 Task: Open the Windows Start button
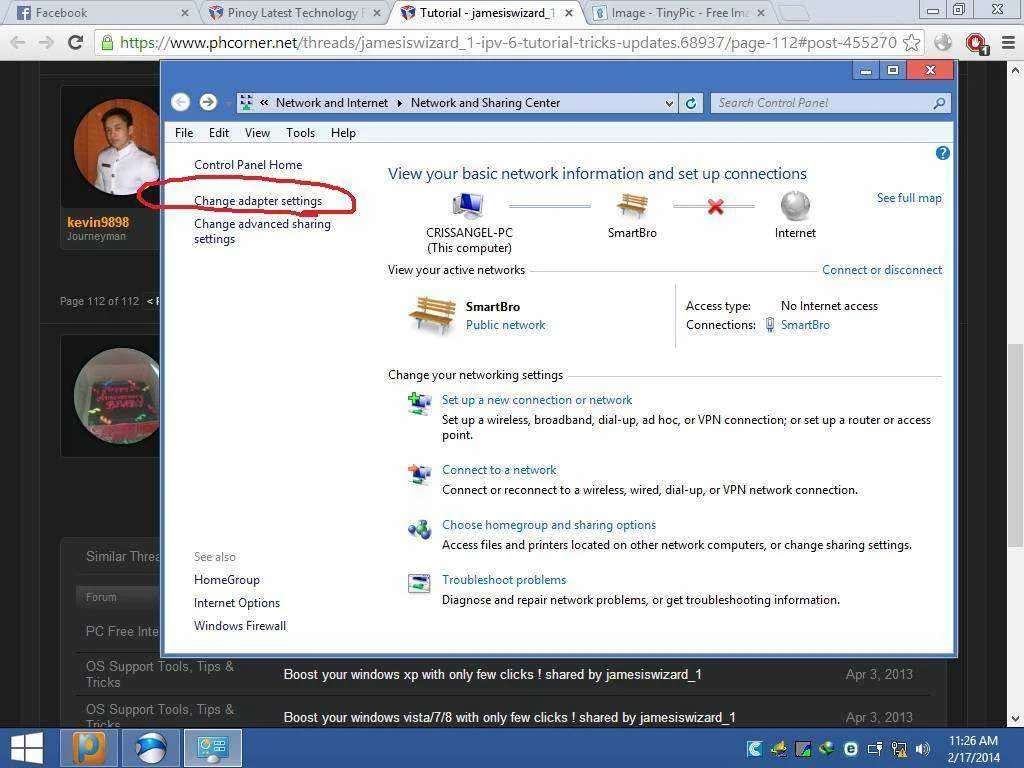pos(27,748)
